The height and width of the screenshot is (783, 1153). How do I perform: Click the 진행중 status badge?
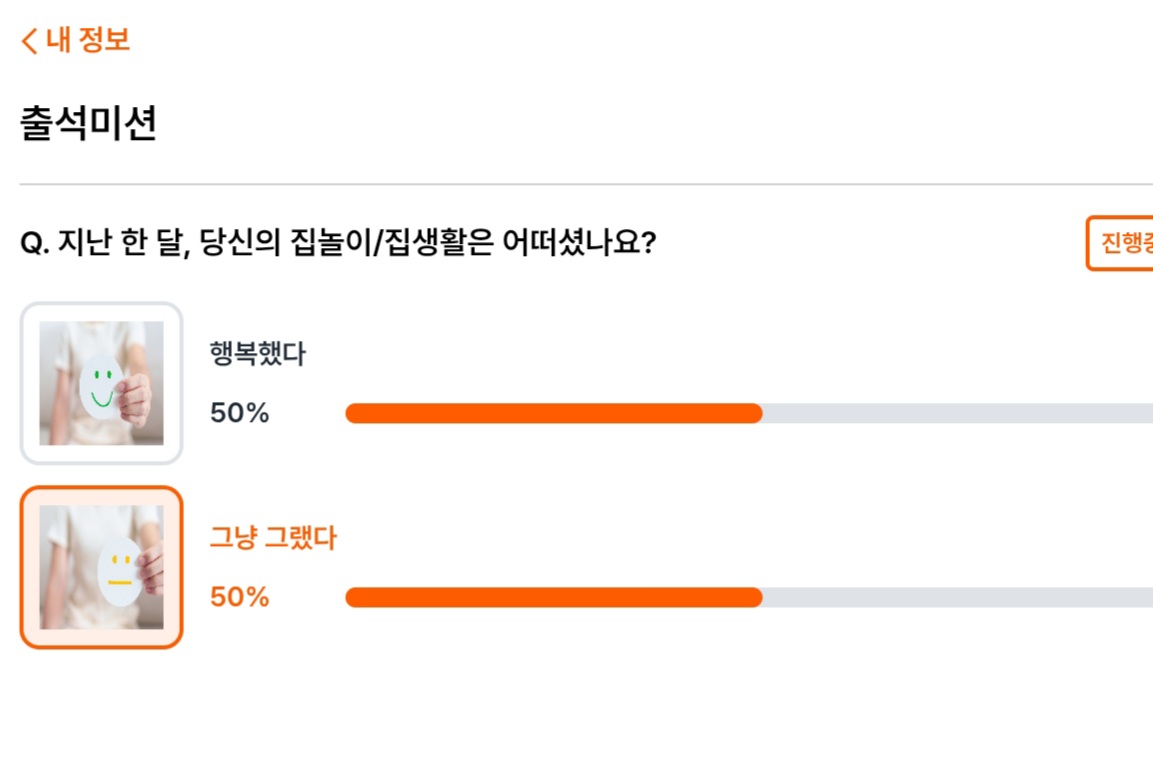pyautogui.click(x=1120, y=243)
